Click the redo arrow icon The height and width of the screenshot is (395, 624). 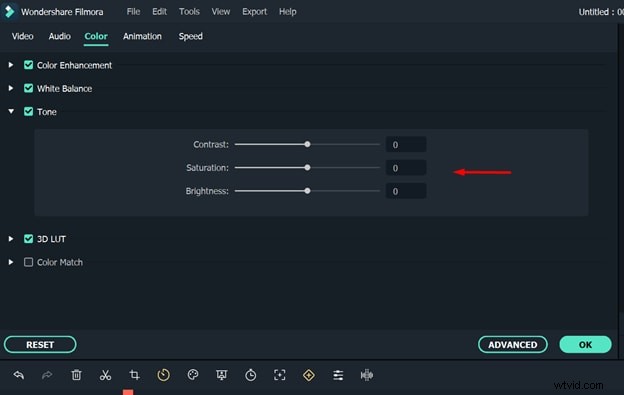[x=47, y=375]
